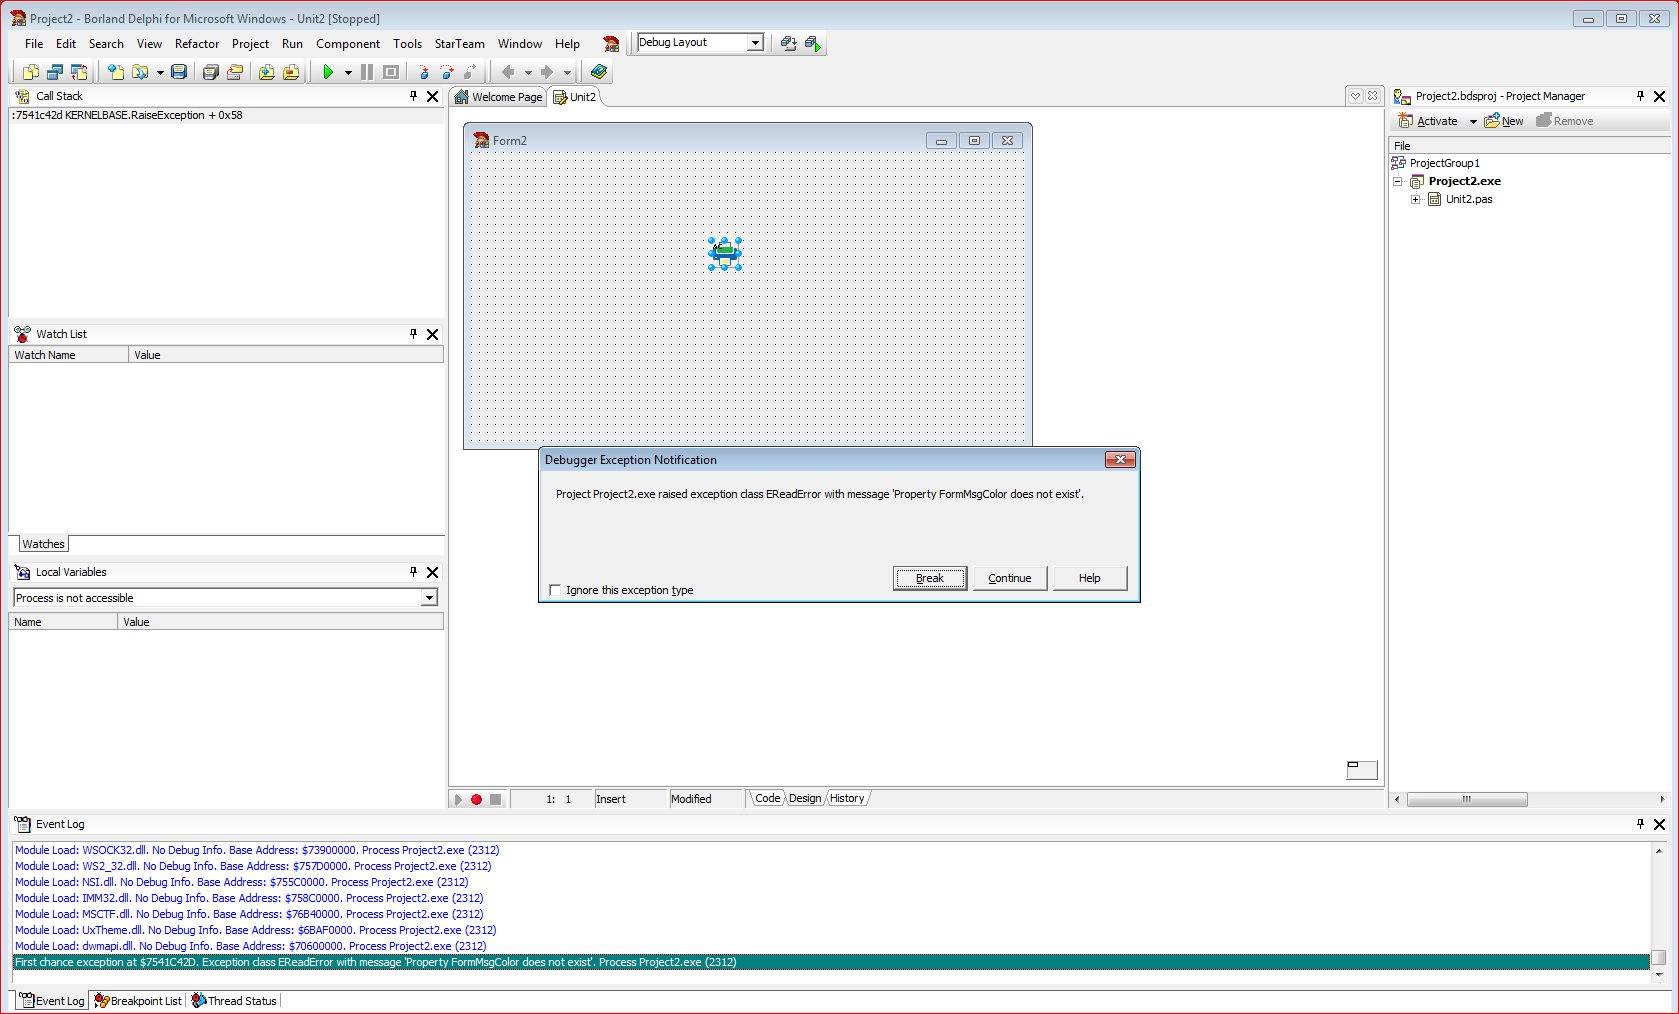Image resolution: width=1679 pixels, height=1014 pixels.
Task: Open the Open-file recent dropdown arrow
Action: [160, 72]
